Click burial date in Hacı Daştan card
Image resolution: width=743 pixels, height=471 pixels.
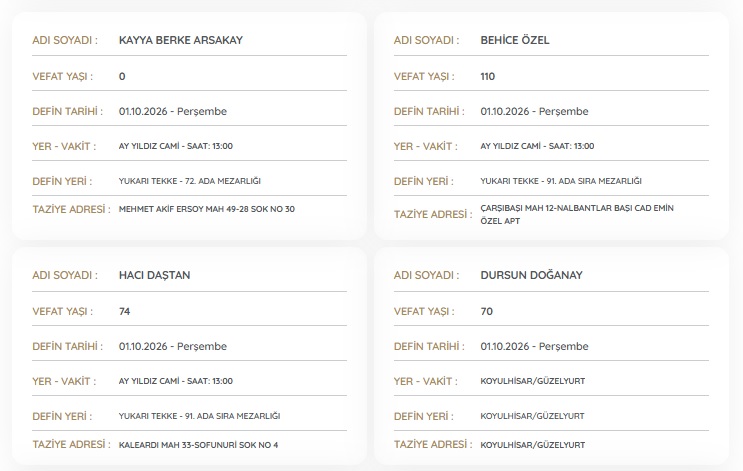[172, 346]
